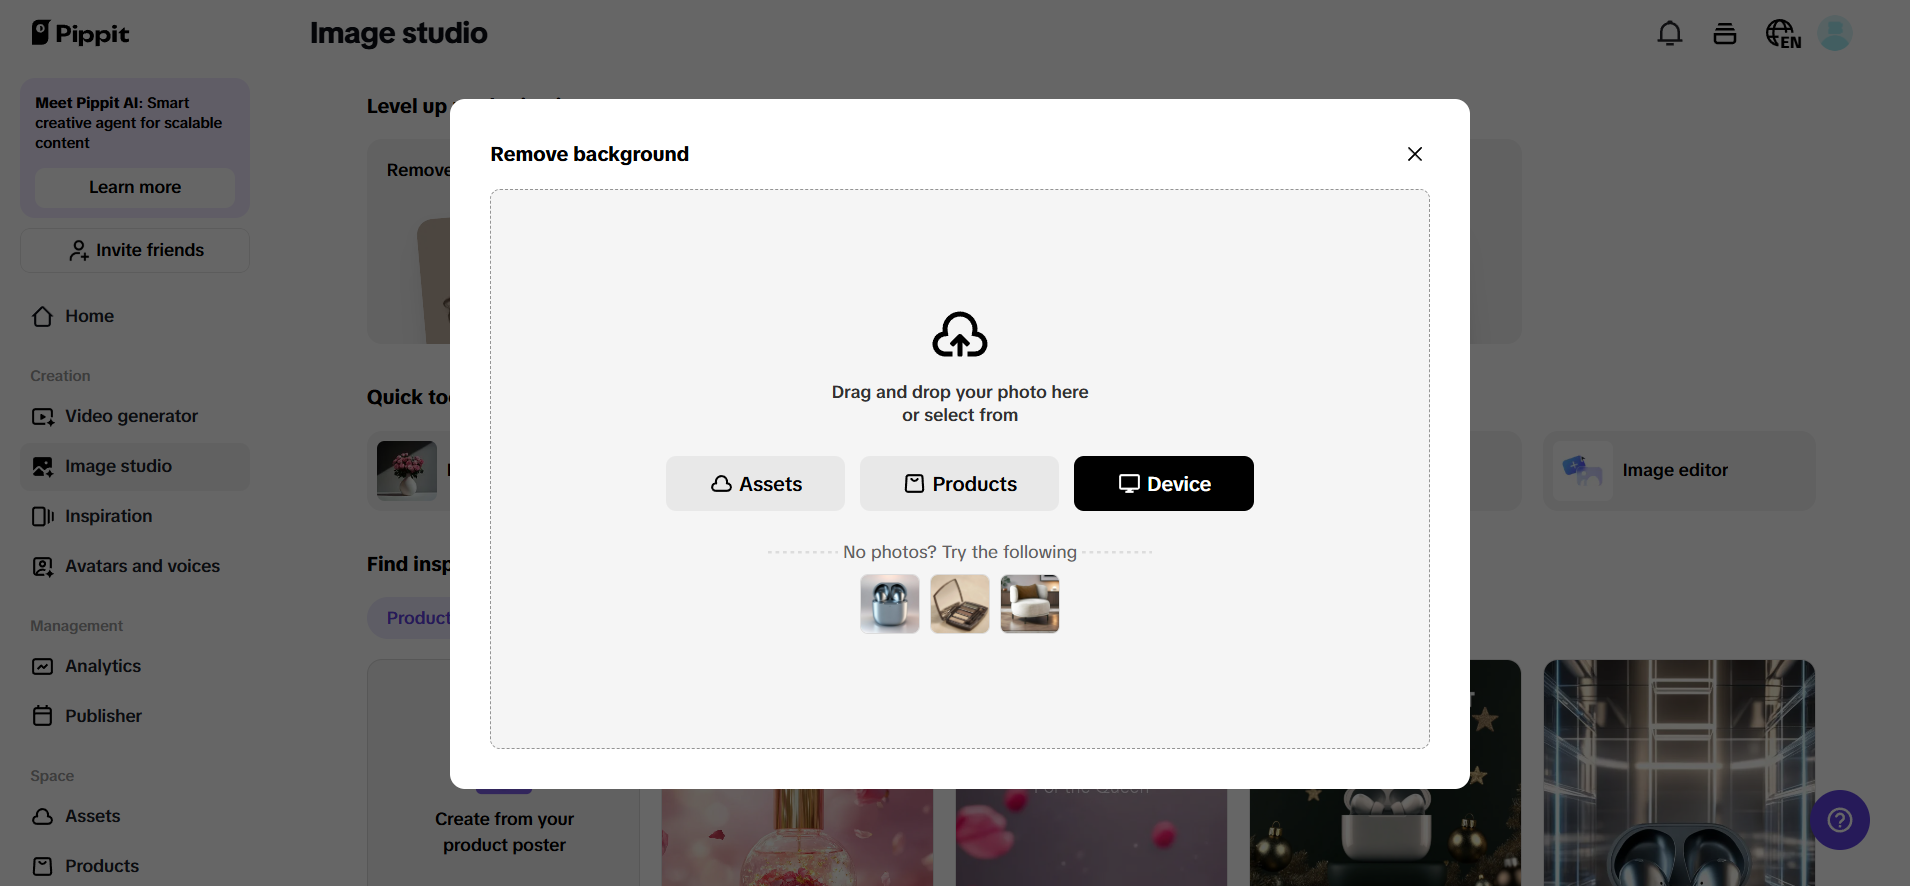Viewport: 1910px width, 886px height.
Task: Close the Remove background dialog
Action: click(x=1414, y=154)
